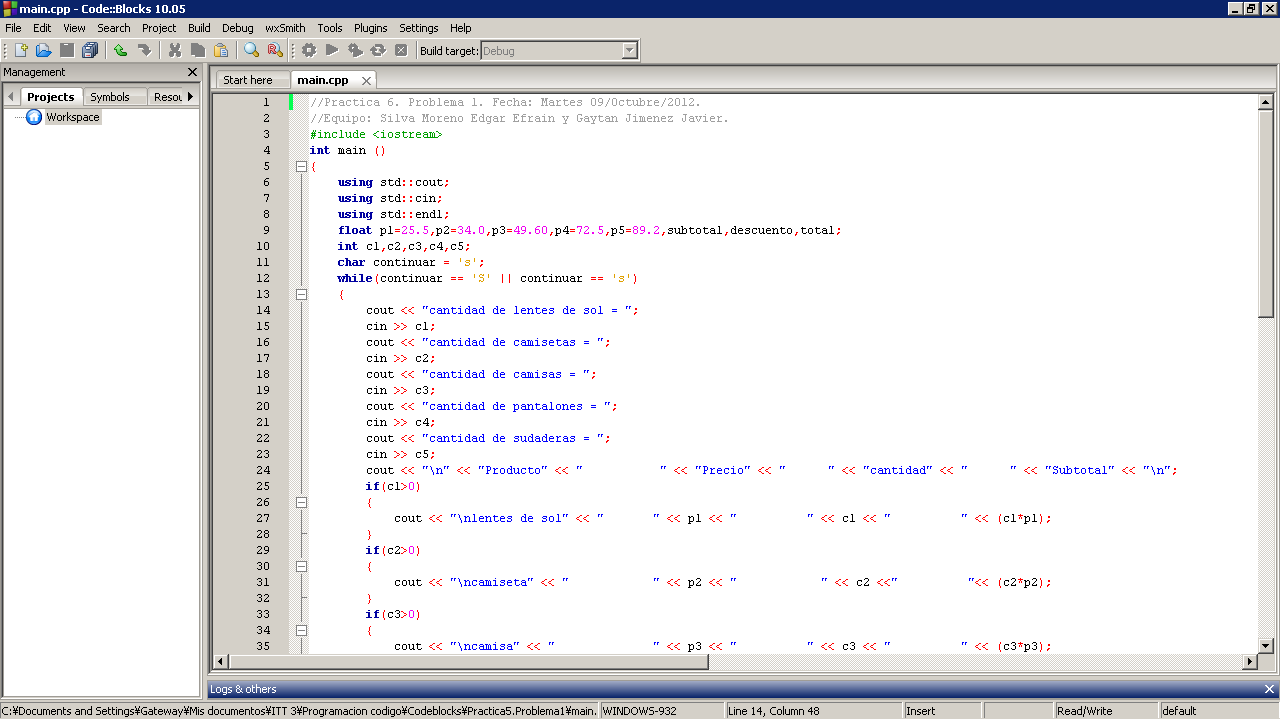Save all open files

pos(90,50)
